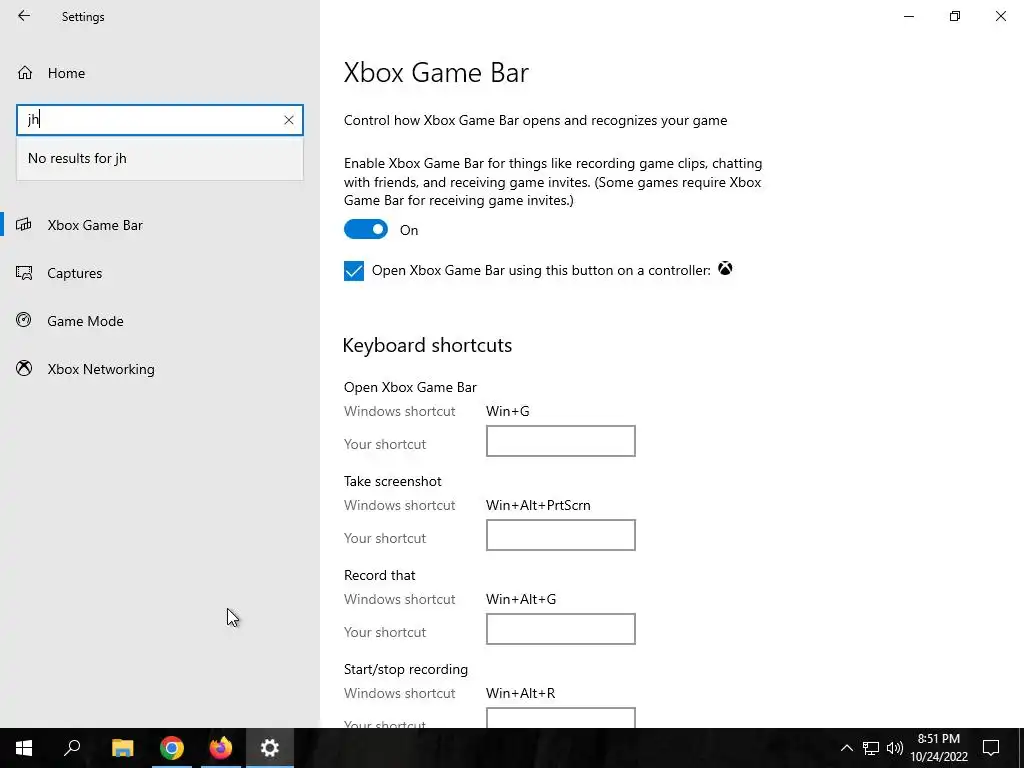Select Xbox Game Bar in sidebar
The width and height of the screenshot is (1024, 768).
pos(95,225)
